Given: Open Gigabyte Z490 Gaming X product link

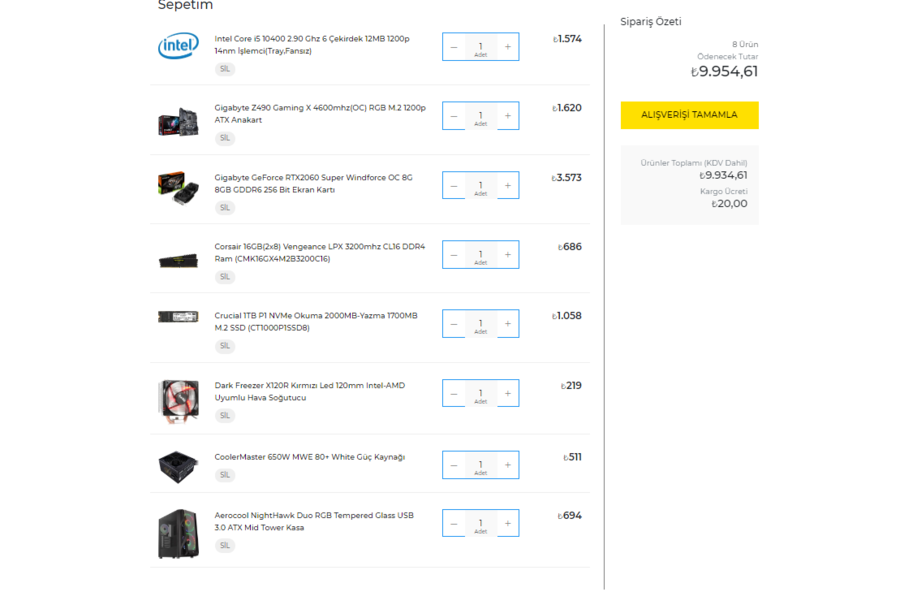Looking at the screenshot, I should click(x=320, y=114).
